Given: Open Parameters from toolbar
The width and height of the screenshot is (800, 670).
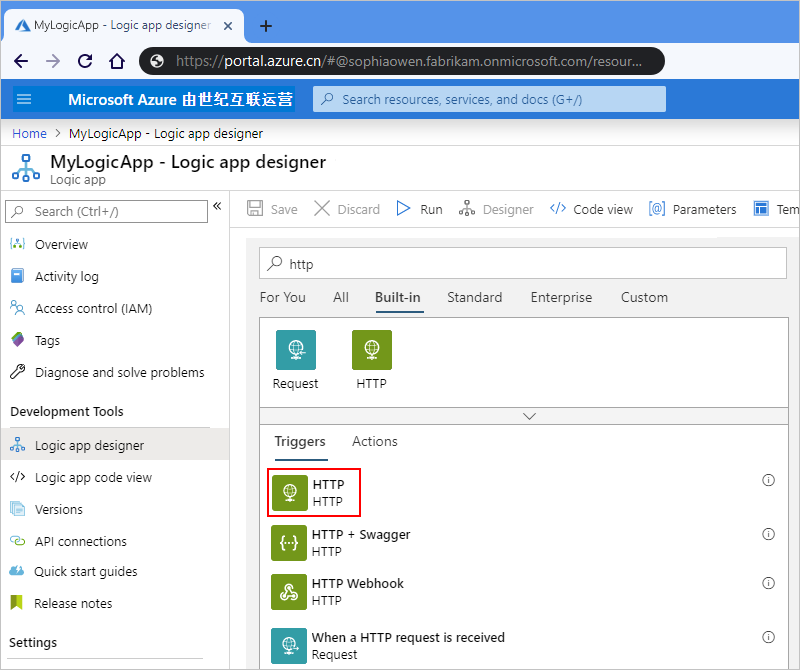Looking at the screenshot, I should pos(692,209).
